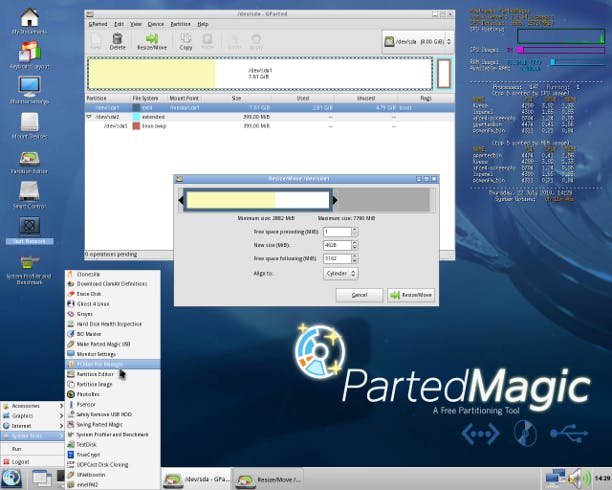Launch TestDisk from System Tools menu

pyautogui.click(x=112, y=445)
